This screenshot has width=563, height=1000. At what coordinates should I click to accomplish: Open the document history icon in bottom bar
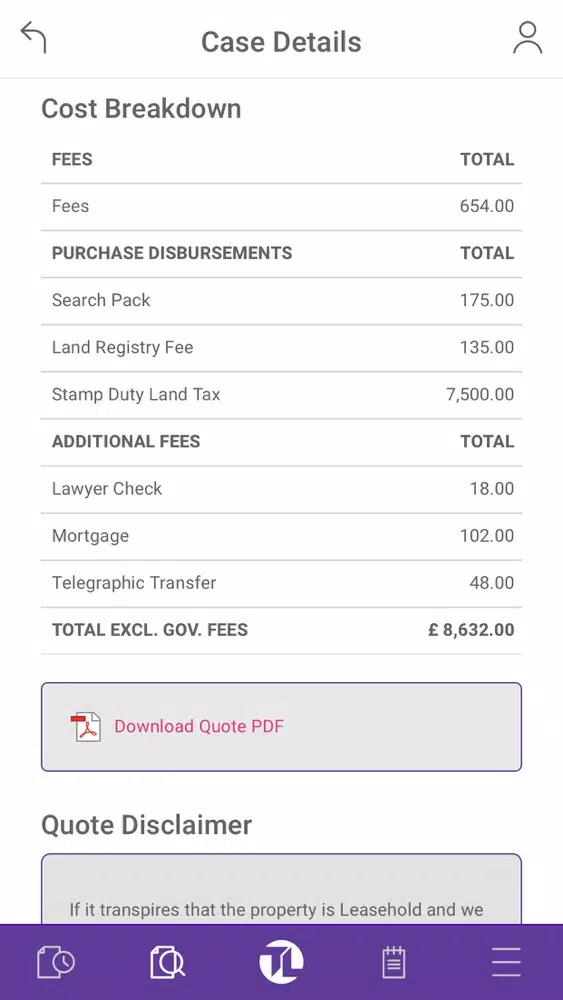tap(56, 962)
